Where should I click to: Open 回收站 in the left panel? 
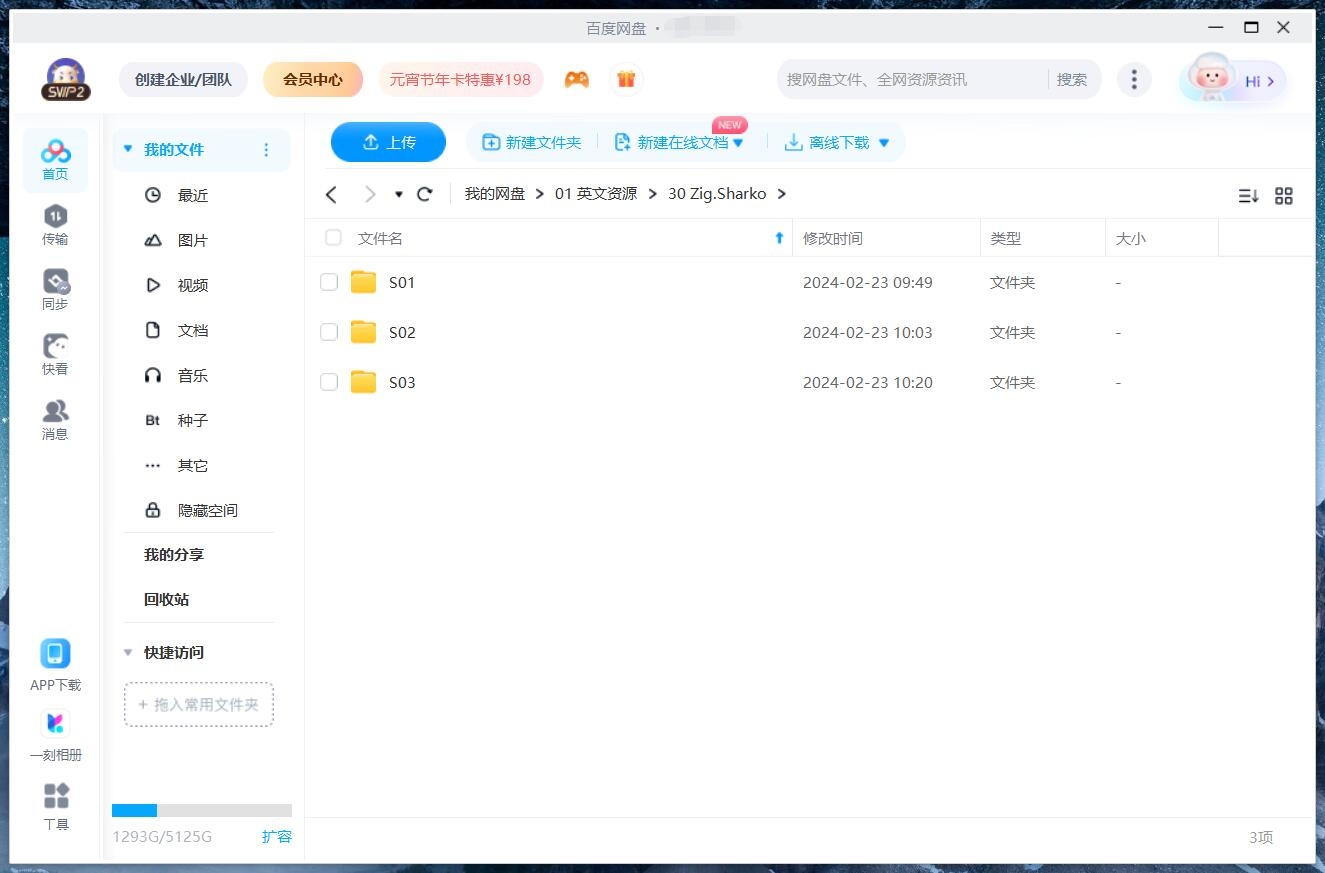166,599
